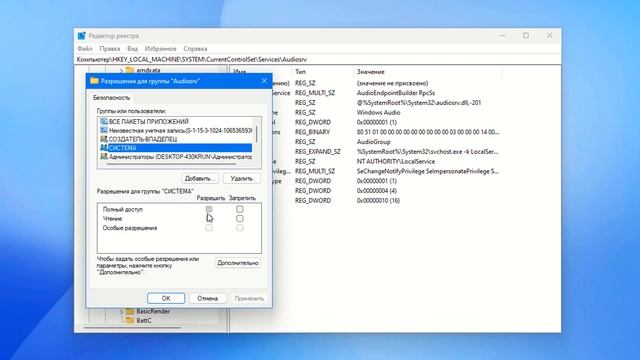Click the horizontal scrollbar below the registry tree
640x360 pixels.
[x=132, y=327]
